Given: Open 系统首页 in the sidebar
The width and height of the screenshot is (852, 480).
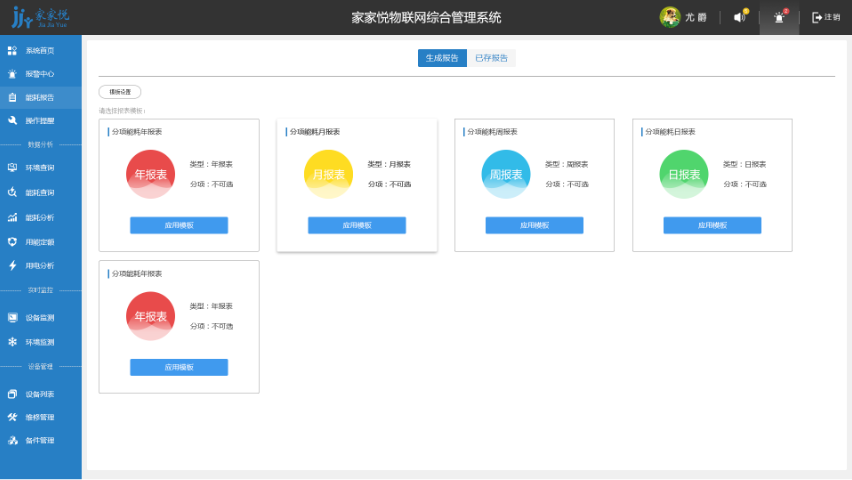Looking at the screenshot, I should coord(39,50).
